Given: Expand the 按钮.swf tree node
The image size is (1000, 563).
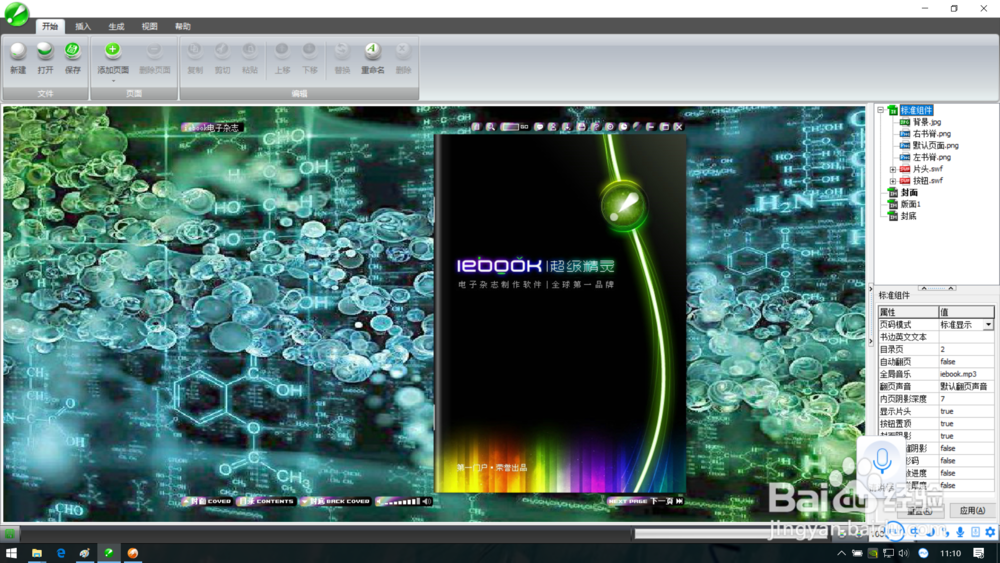Looking at the screenshot, I should [x=893, y=180].
